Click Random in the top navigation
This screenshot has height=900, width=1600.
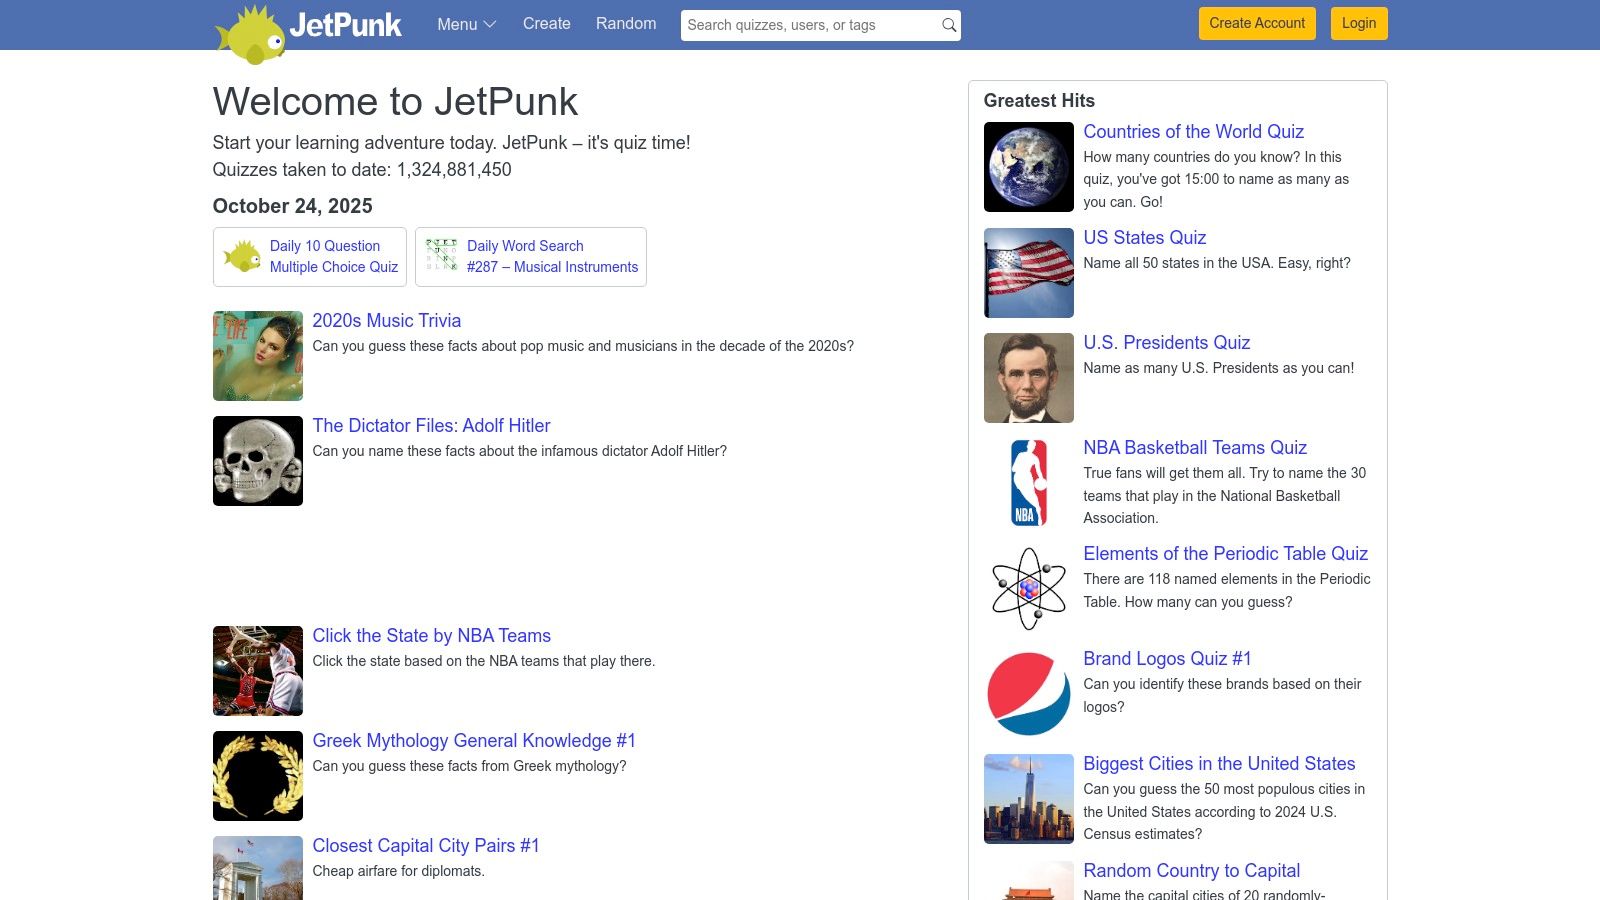click(x=625, y=23)
